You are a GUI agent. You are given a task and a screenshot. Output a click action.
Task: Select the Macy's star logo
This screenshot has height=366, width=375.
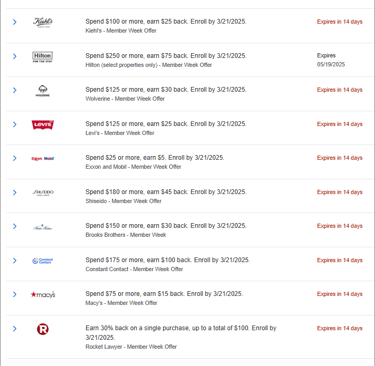[x=43, y=294]
